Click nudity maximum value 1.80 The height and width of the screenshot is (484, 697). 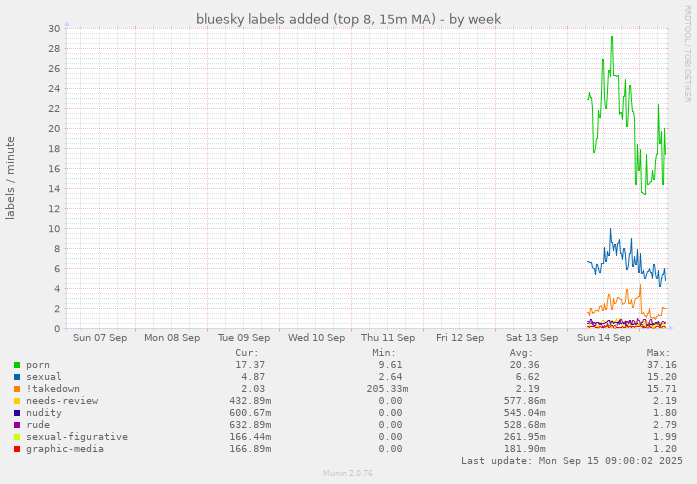665,413
